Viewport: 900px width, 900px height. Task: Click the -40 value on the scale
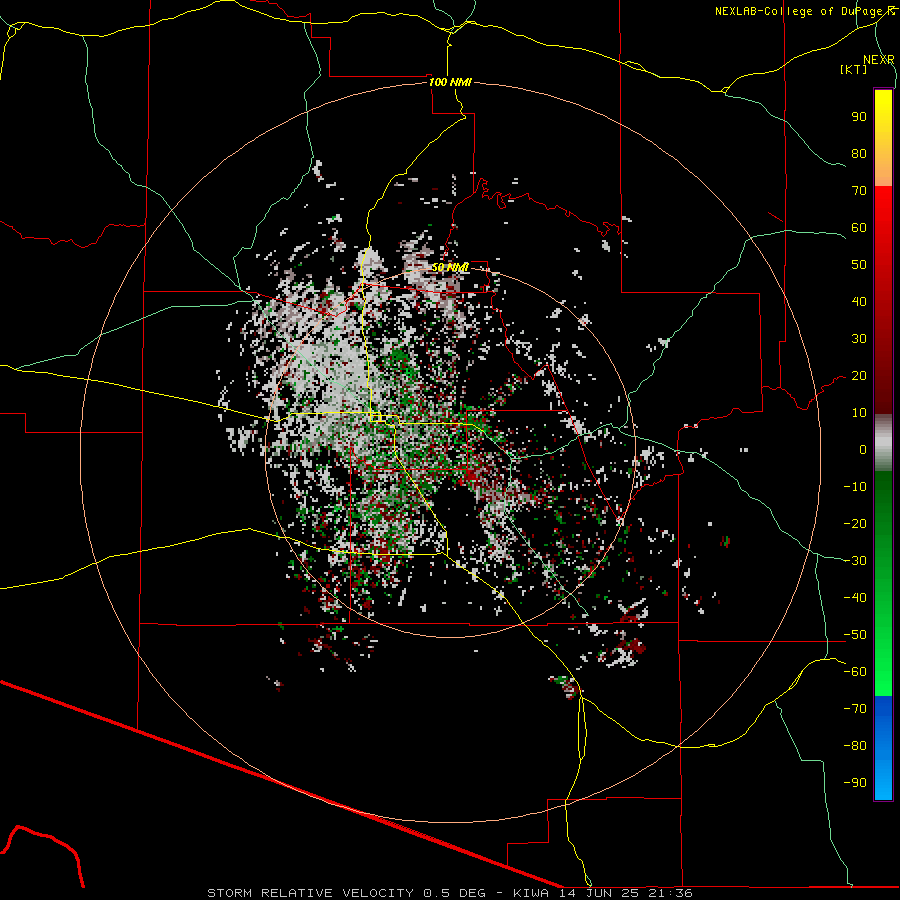click(855, 598)
